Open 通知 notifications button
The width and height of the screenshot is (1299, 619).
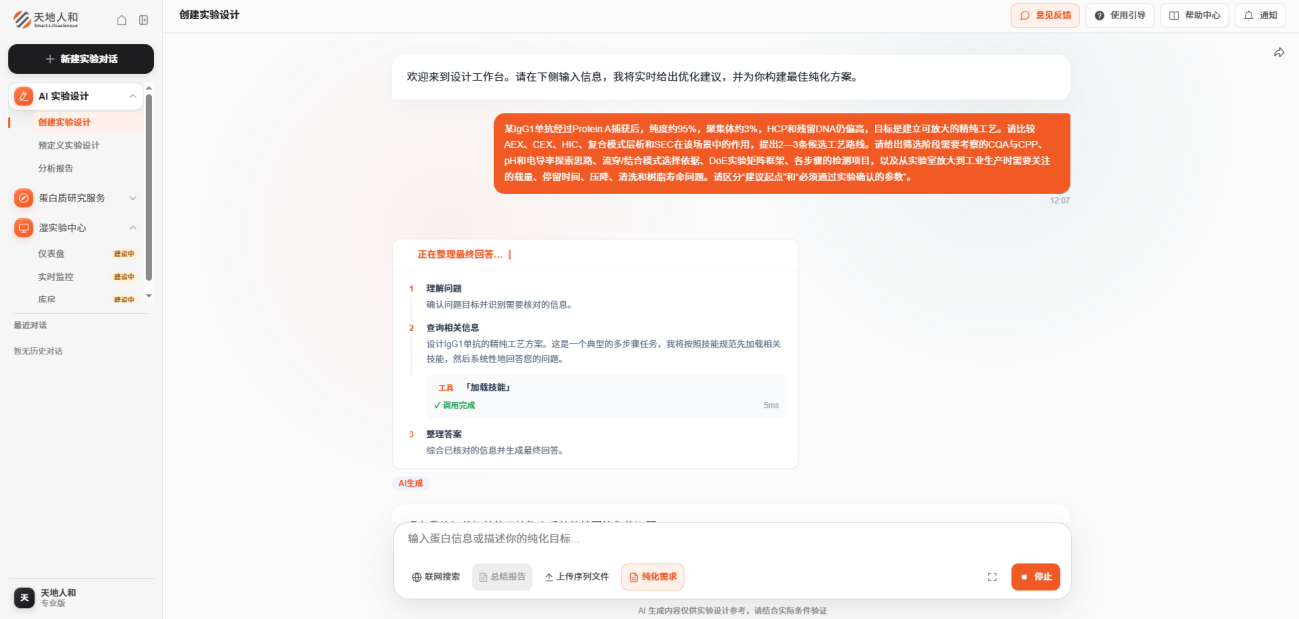1260,16
